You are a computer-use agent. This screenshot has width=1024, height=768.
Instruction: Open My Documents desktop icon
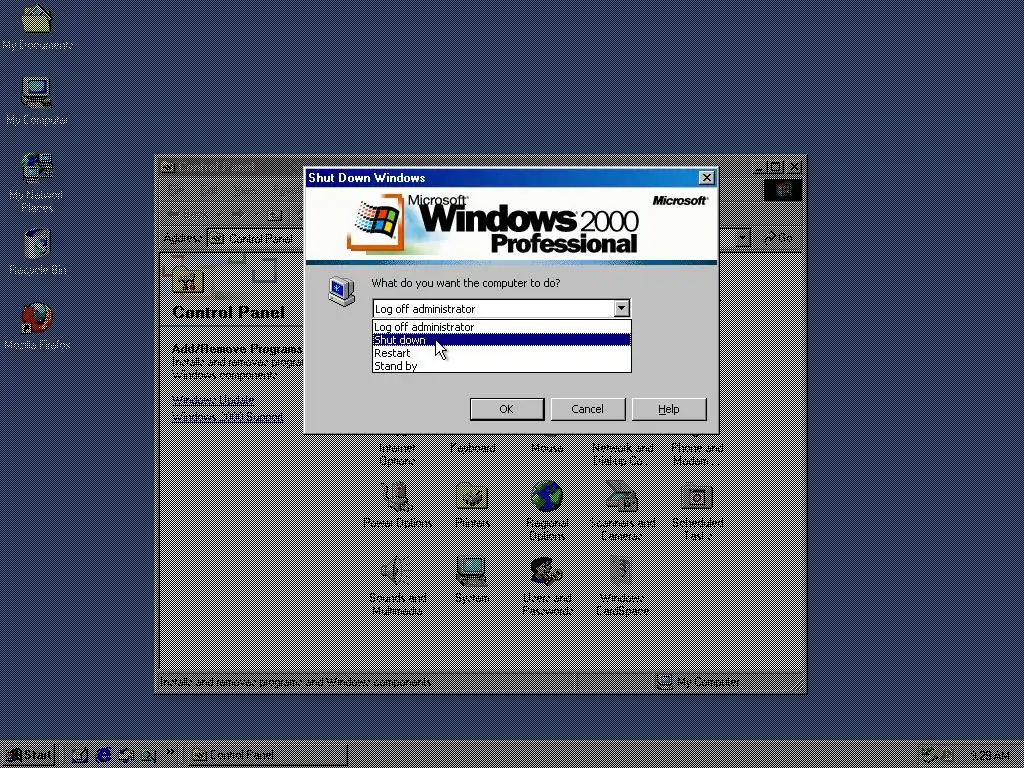(37, 27)
